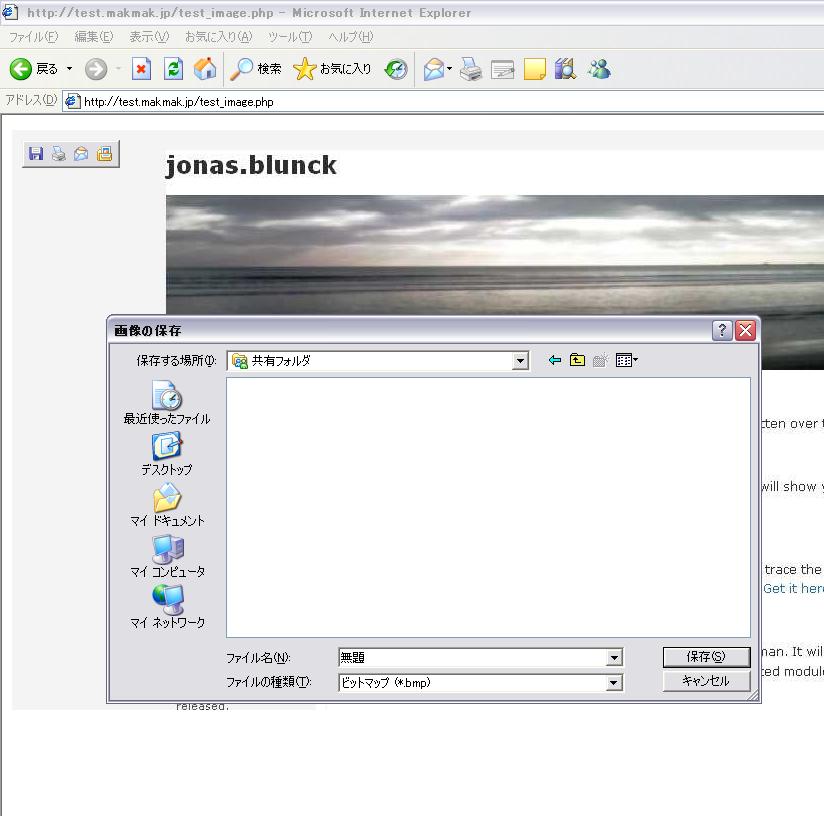Select 最近使ったファイル in the places bar
Screen dimensions: 824x816
pyautogui.click(x=167, y=403)
